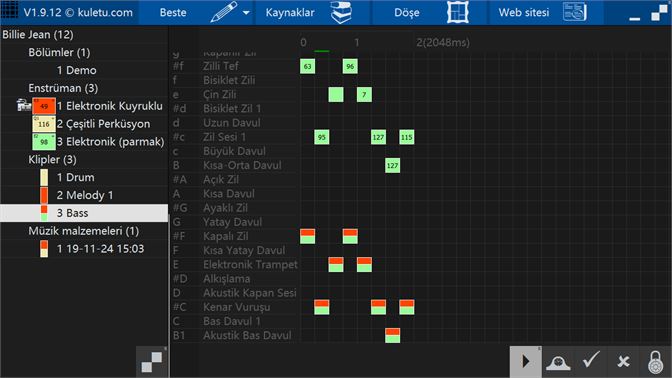Image resolution: width=672 pixels, height=378 pixels.
Task: Select instrument 2 Çeşitli Perküsyon
Action: pos(103,124)
